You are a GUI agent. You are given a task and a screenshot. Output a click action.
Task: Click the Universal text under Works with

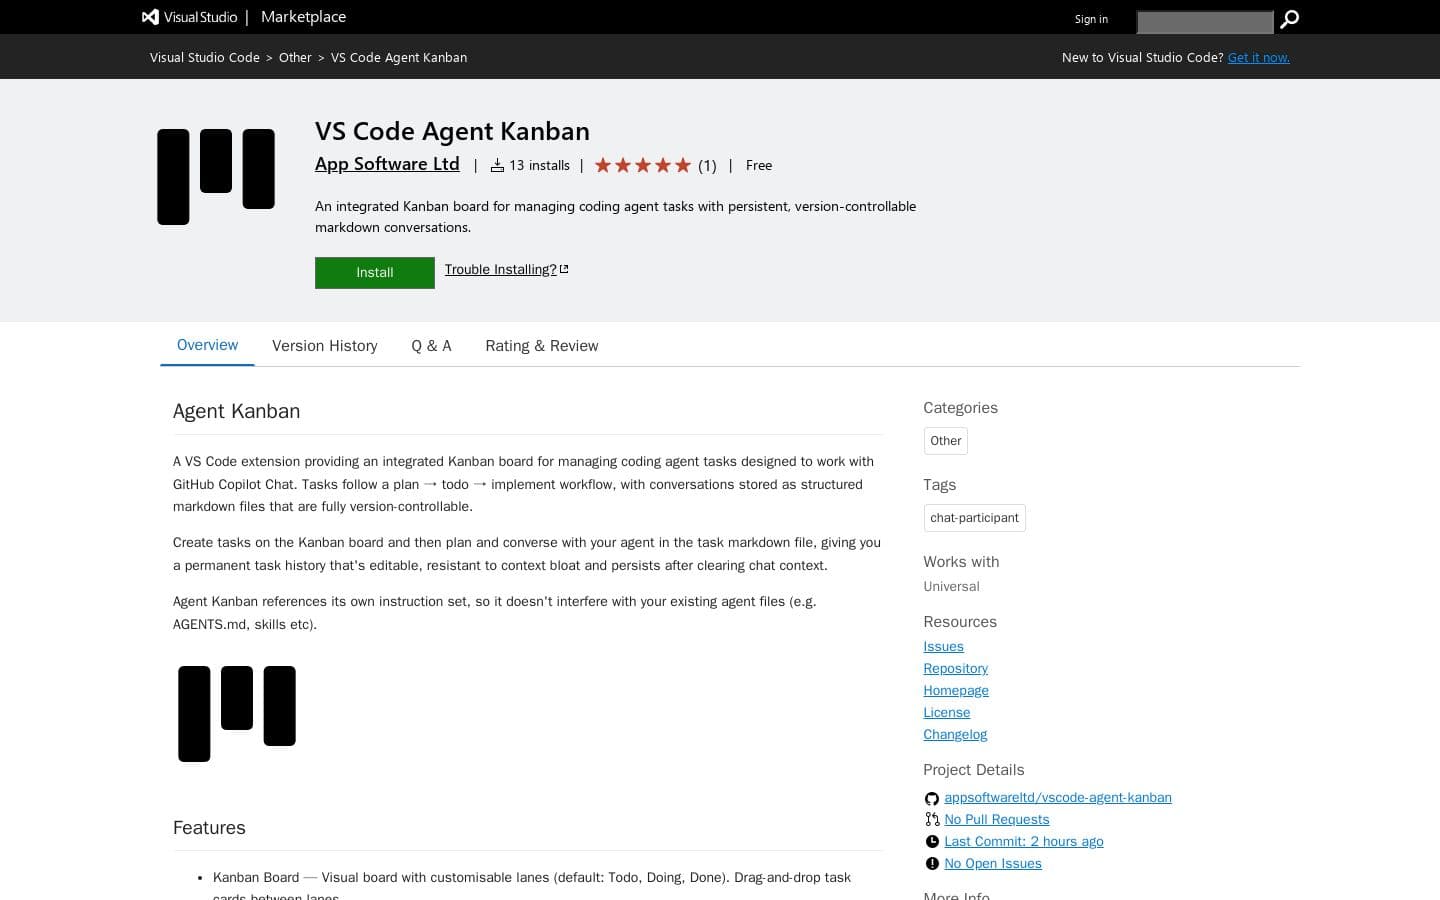(x=951, y=587)
